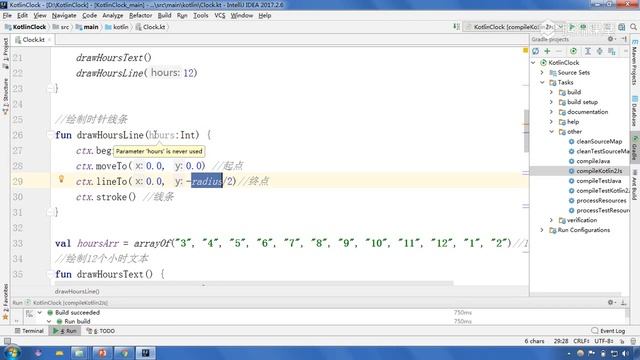Click the yellow inspection status indicator above editor scrollbar
This screenshot has height=360, width=640.
point(525,51)
